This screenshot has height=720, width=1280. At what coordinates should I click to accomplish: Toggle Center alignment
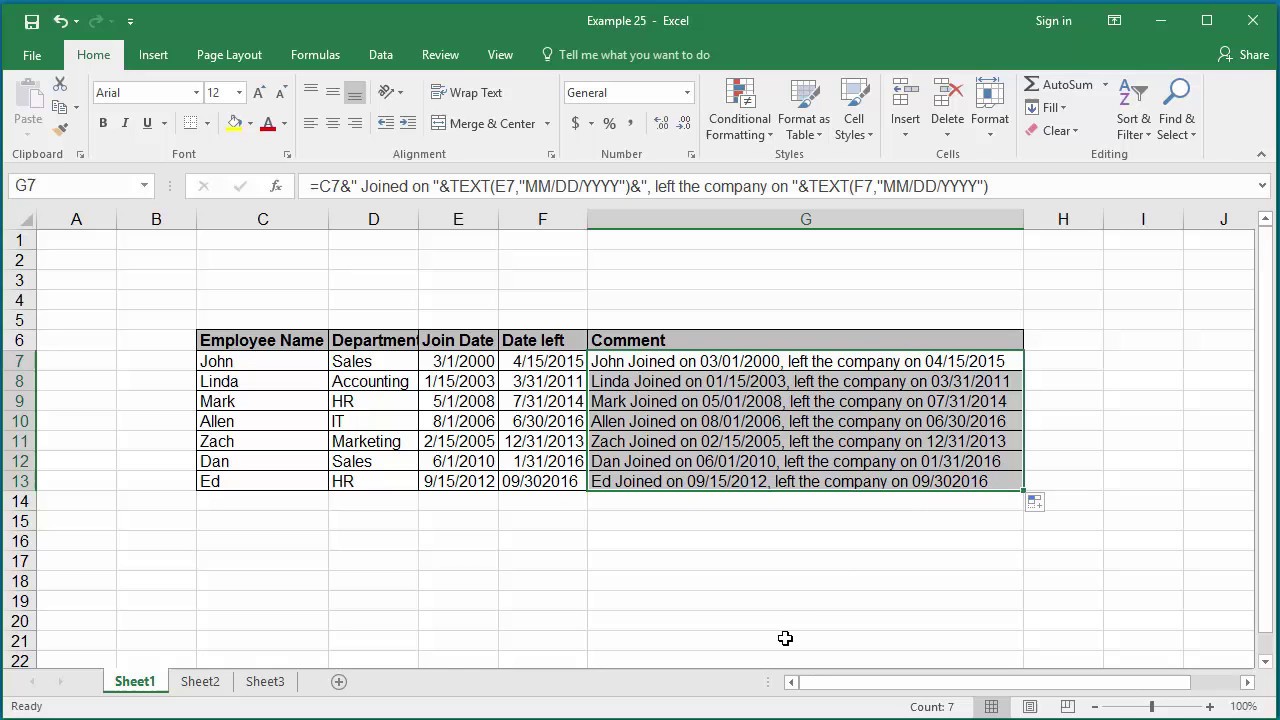333,123
